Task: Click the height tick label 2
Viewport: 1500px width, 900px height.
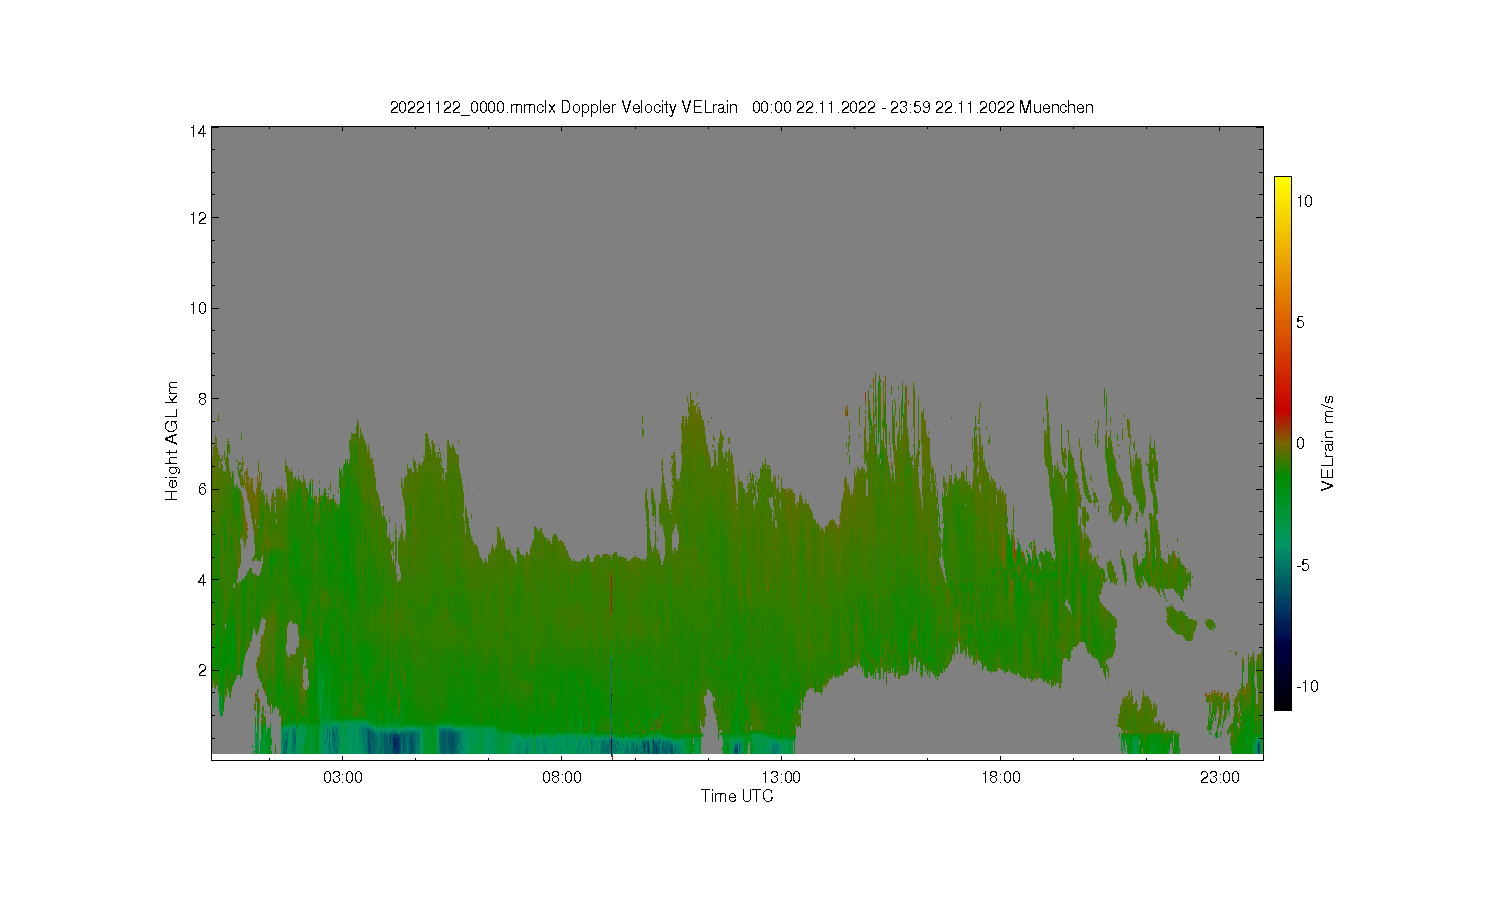Action: tap(202, 670)
